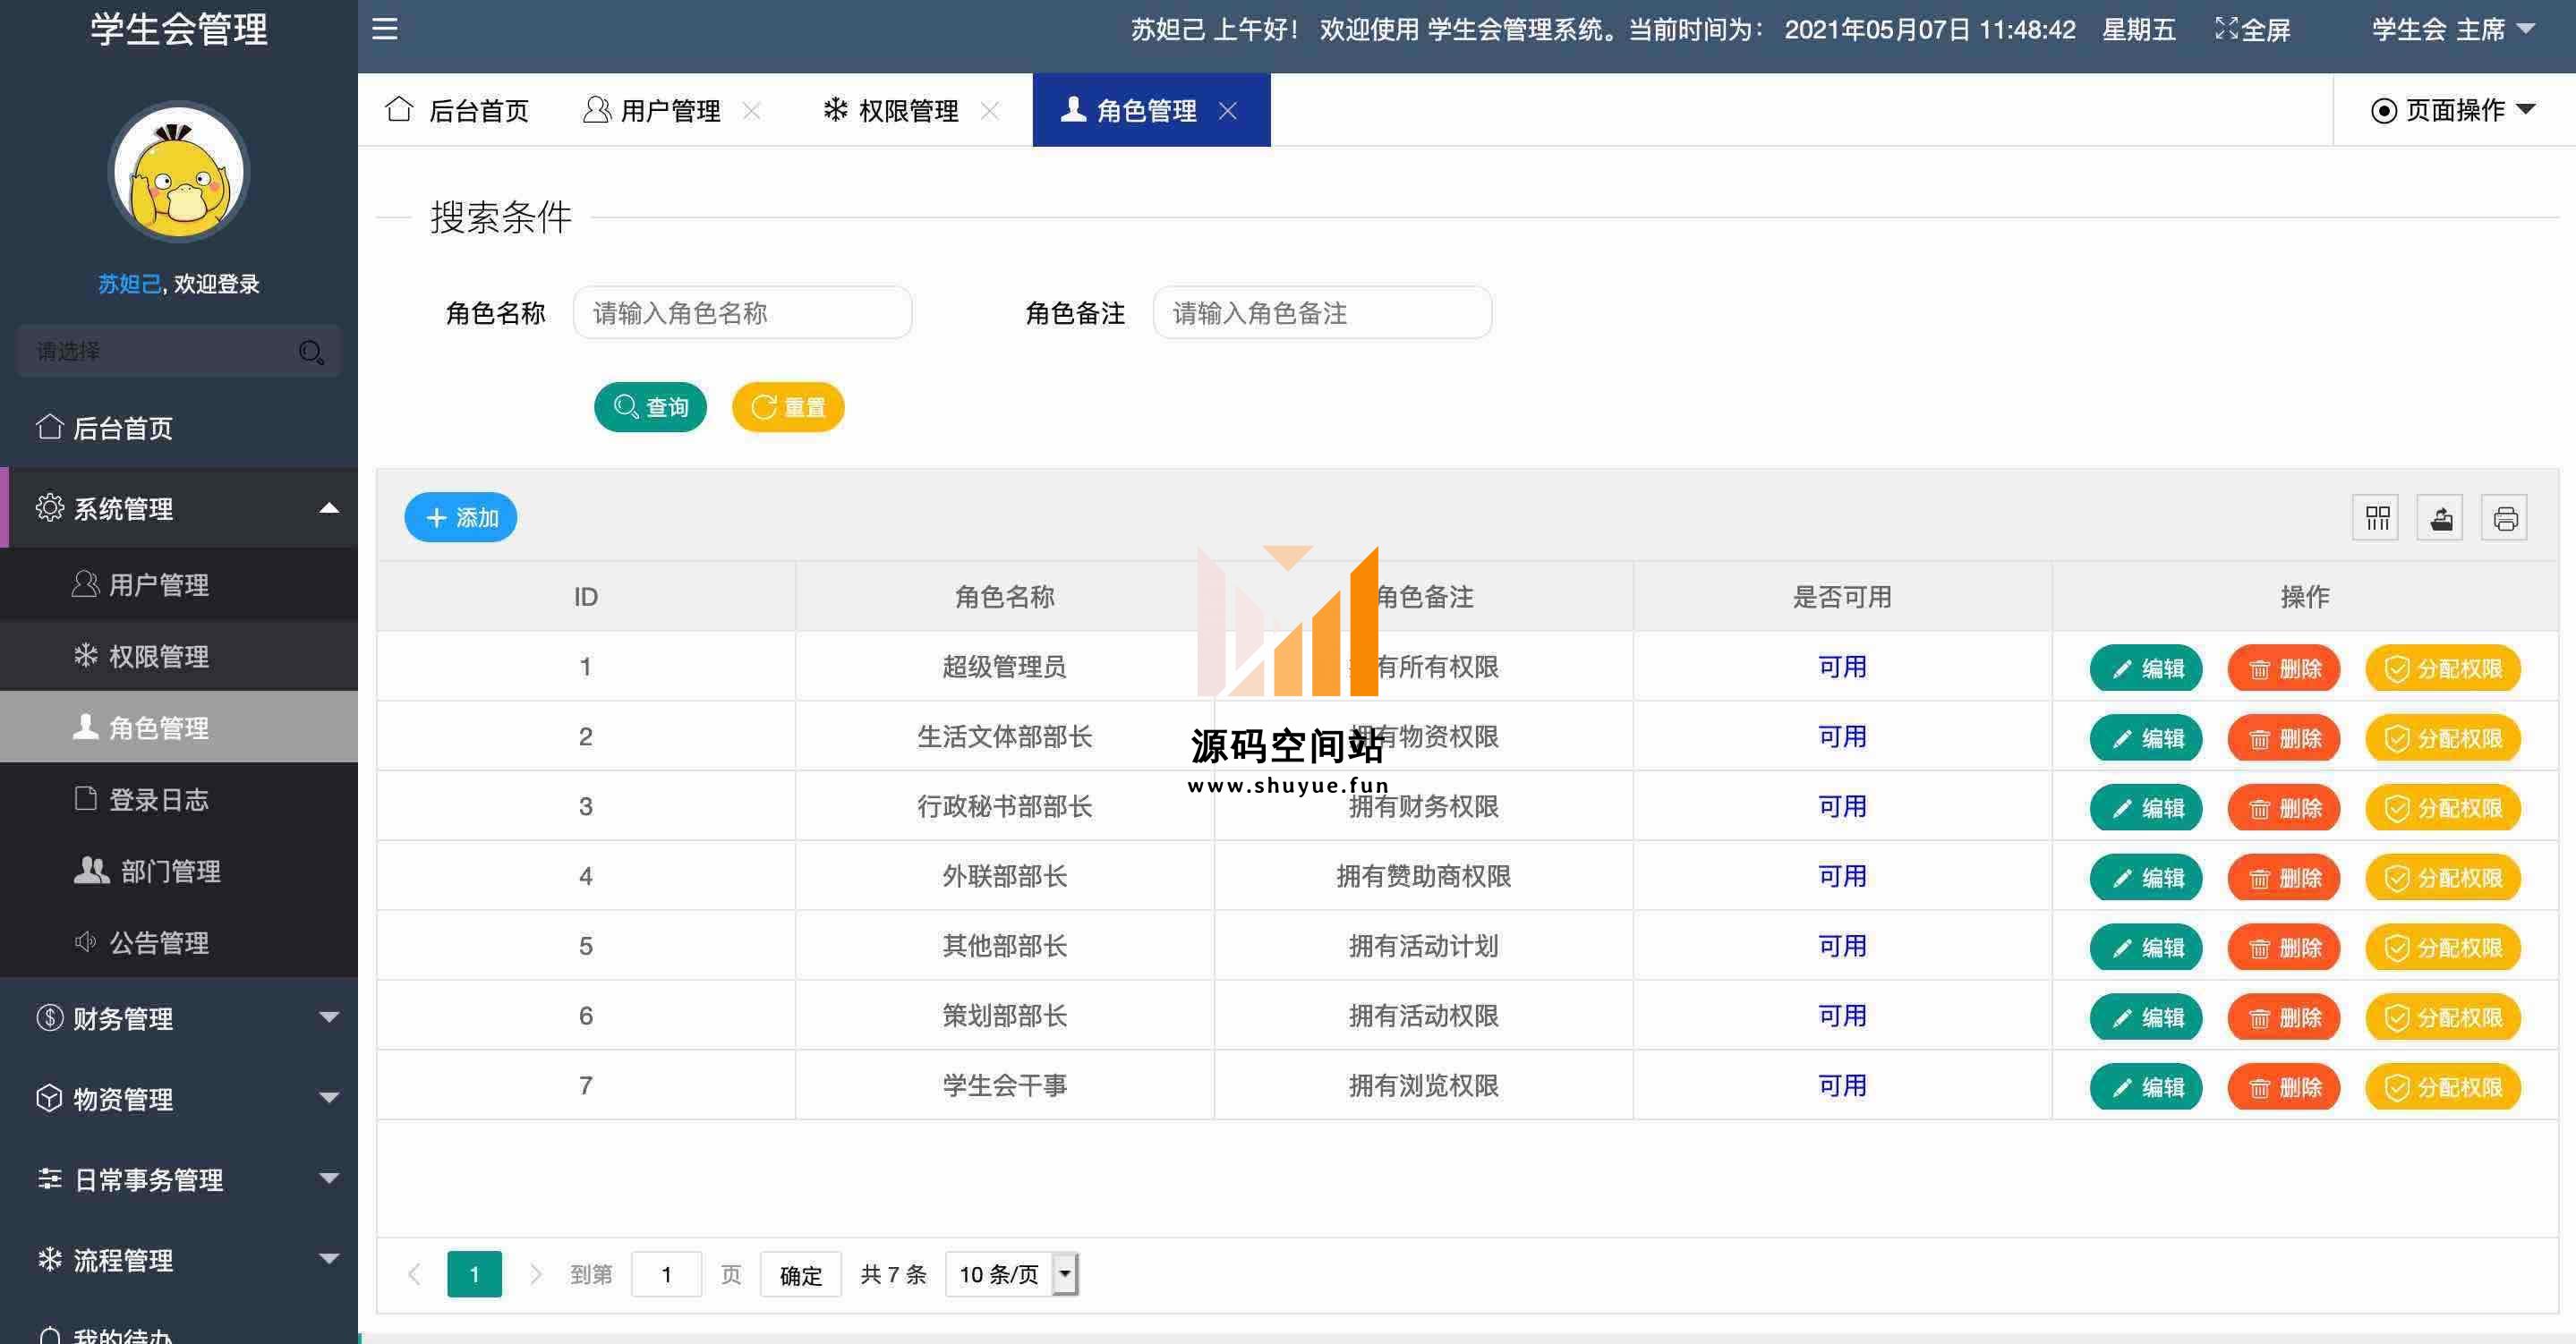Go to next page arrow
The image size is (2576, 1344).
(535, 1274)
